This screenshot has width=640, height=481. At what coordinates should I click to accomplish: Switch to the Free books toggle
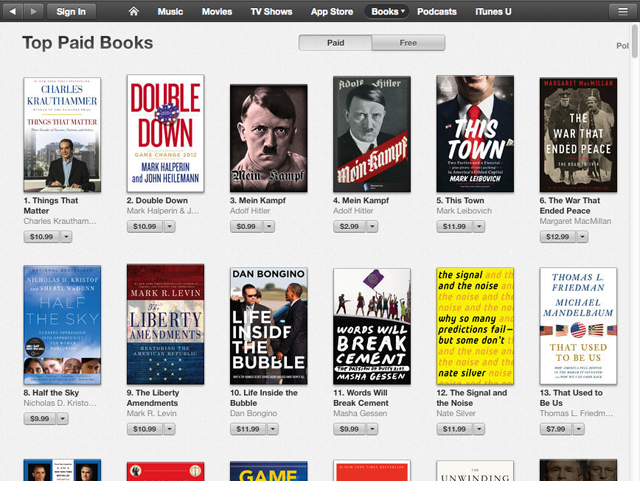(x=408, y=43)
